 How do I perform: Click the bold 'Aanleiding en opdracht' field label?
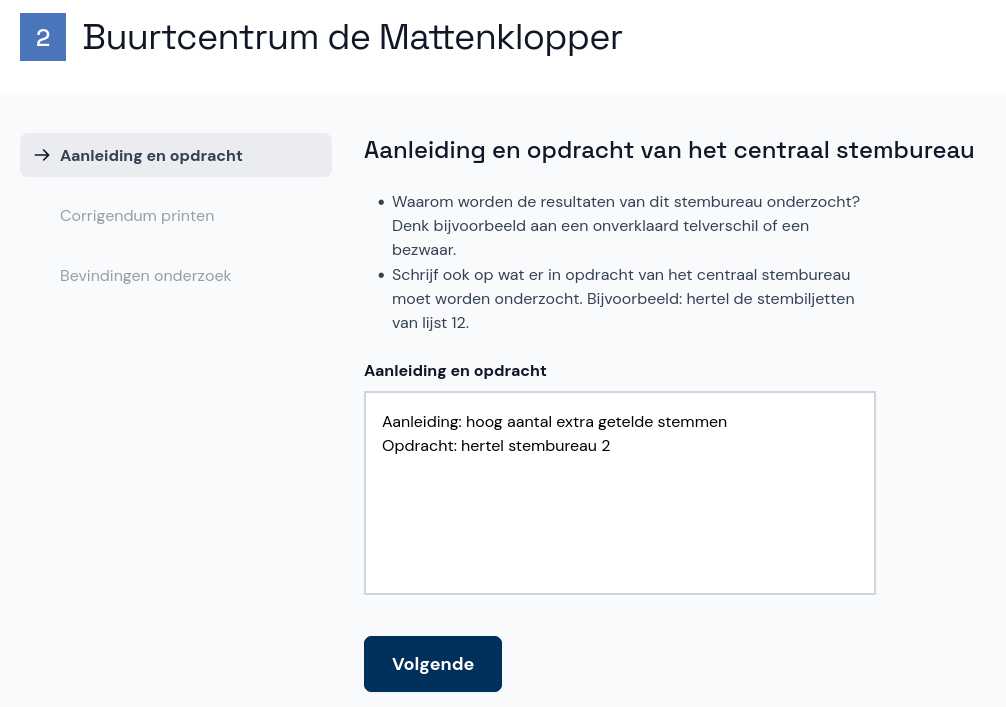(455, 370)
